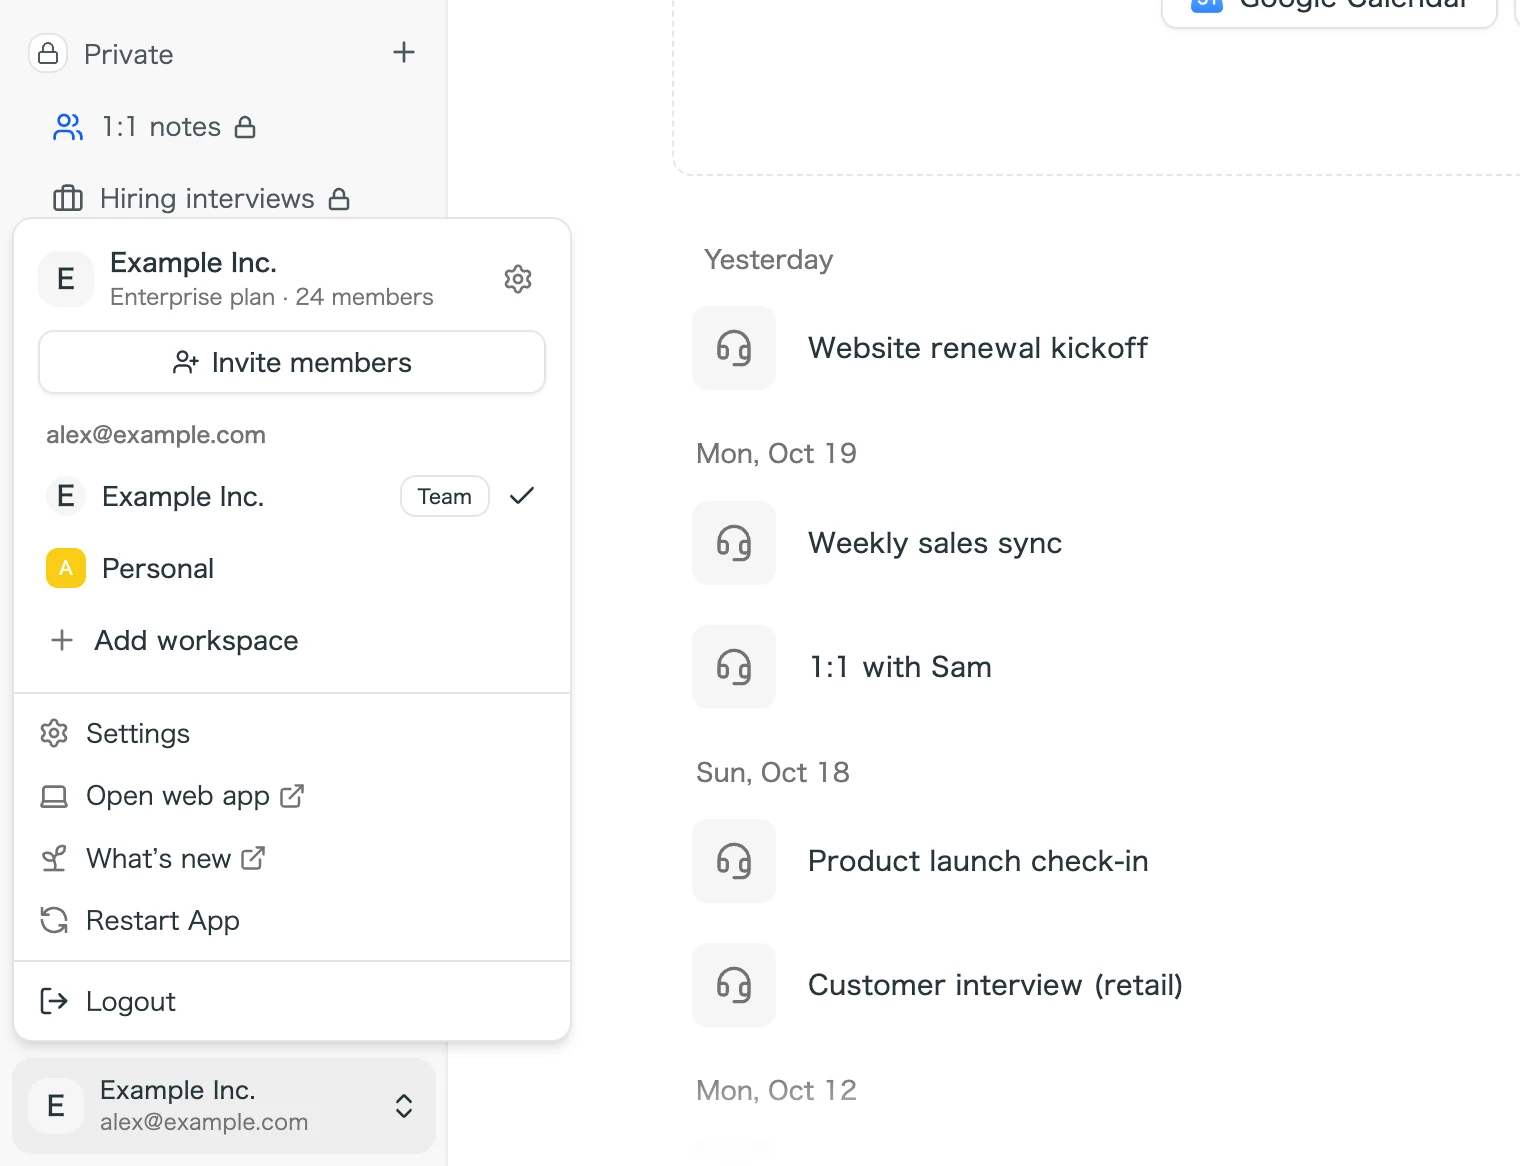This screenshot has width=1520, height=1166.
Task: Select Open web app
Action: click(x=292, y=796)
